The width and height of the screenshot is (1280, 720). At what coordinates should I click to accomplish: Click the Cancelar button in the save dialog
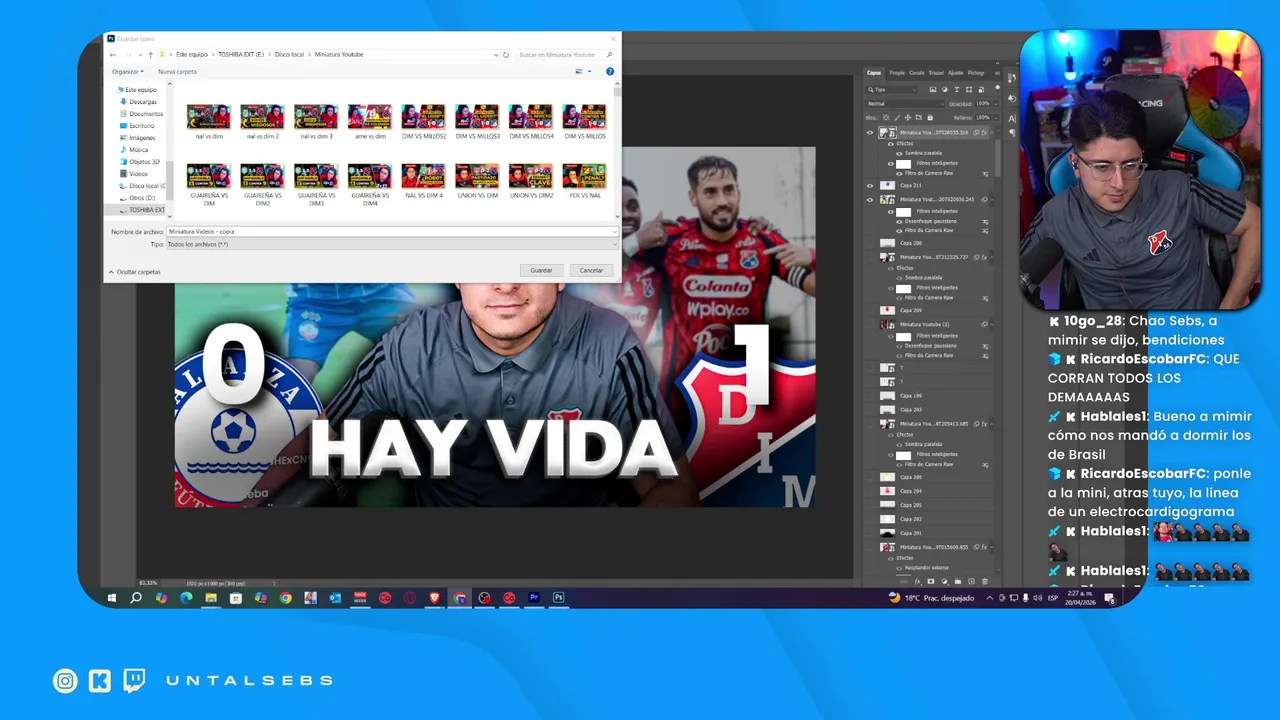591,270
